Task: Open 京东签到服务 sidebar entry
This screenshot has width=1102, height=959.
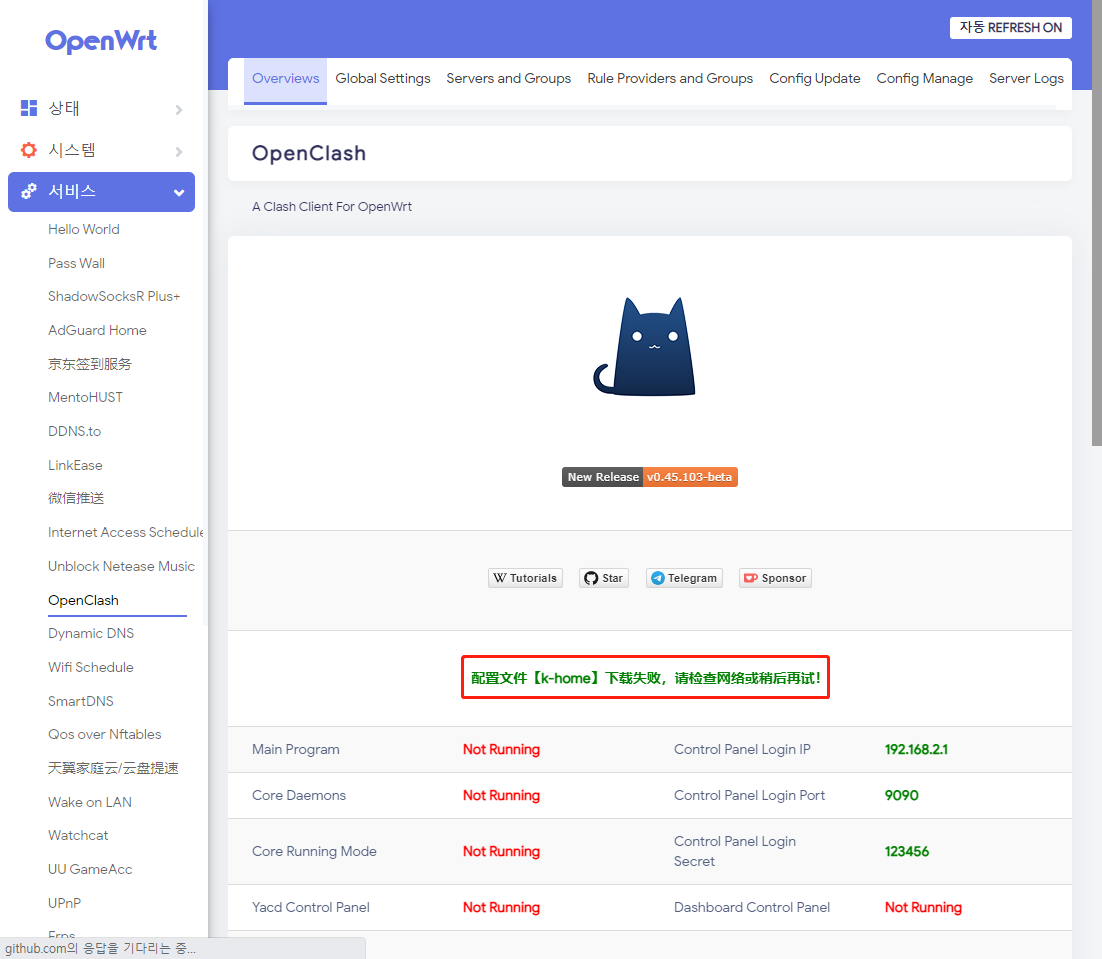Action: tap(90, 364)
